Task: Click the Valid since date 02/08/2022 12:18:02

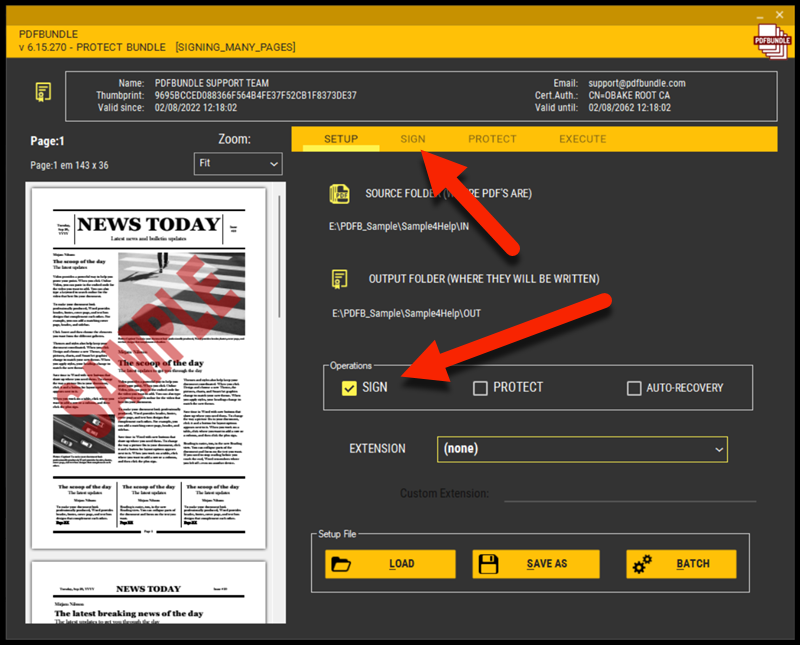Action: point(196,108)
